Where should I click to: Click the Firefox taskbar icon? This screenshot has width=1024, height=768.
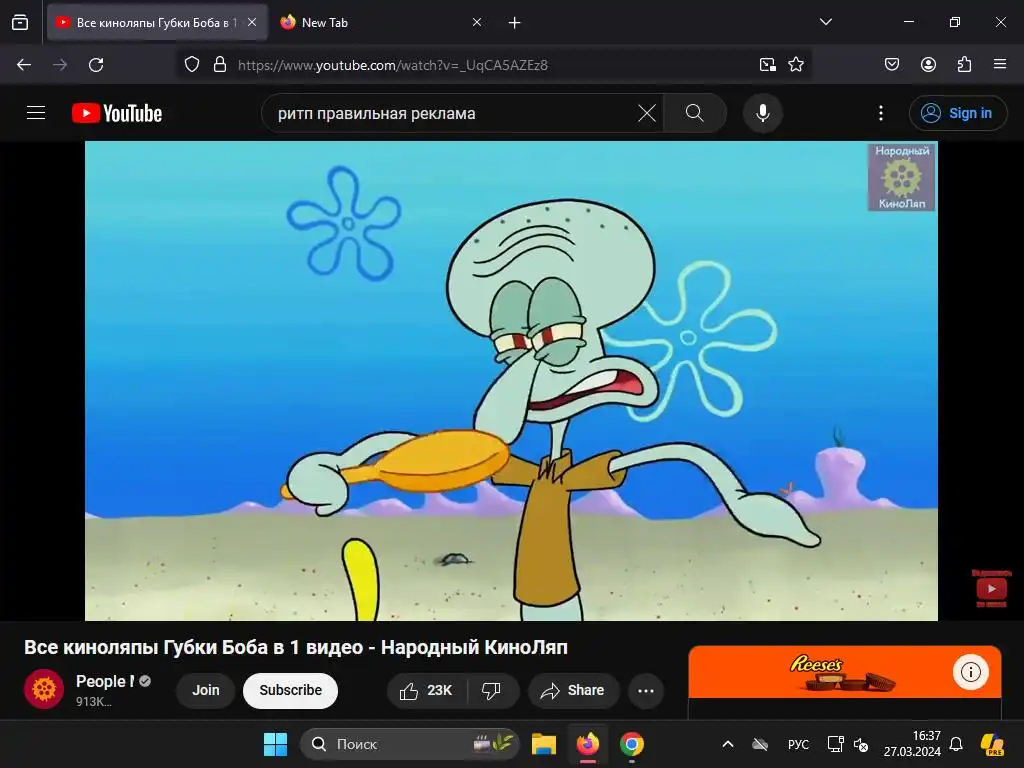(588, 744)
